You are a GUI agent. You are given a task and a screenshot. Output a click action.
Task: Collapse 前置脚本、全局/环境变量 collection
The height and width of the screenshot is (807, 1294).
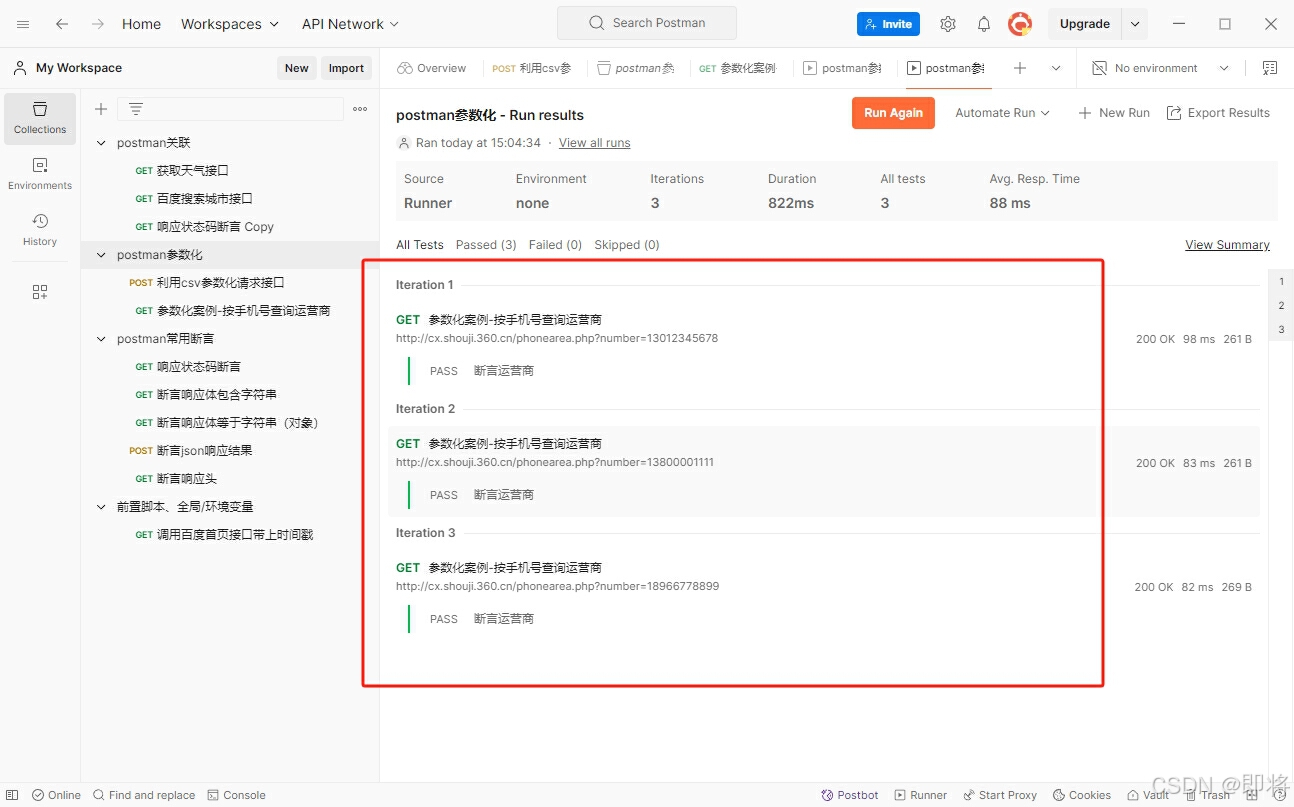(101, 507)
